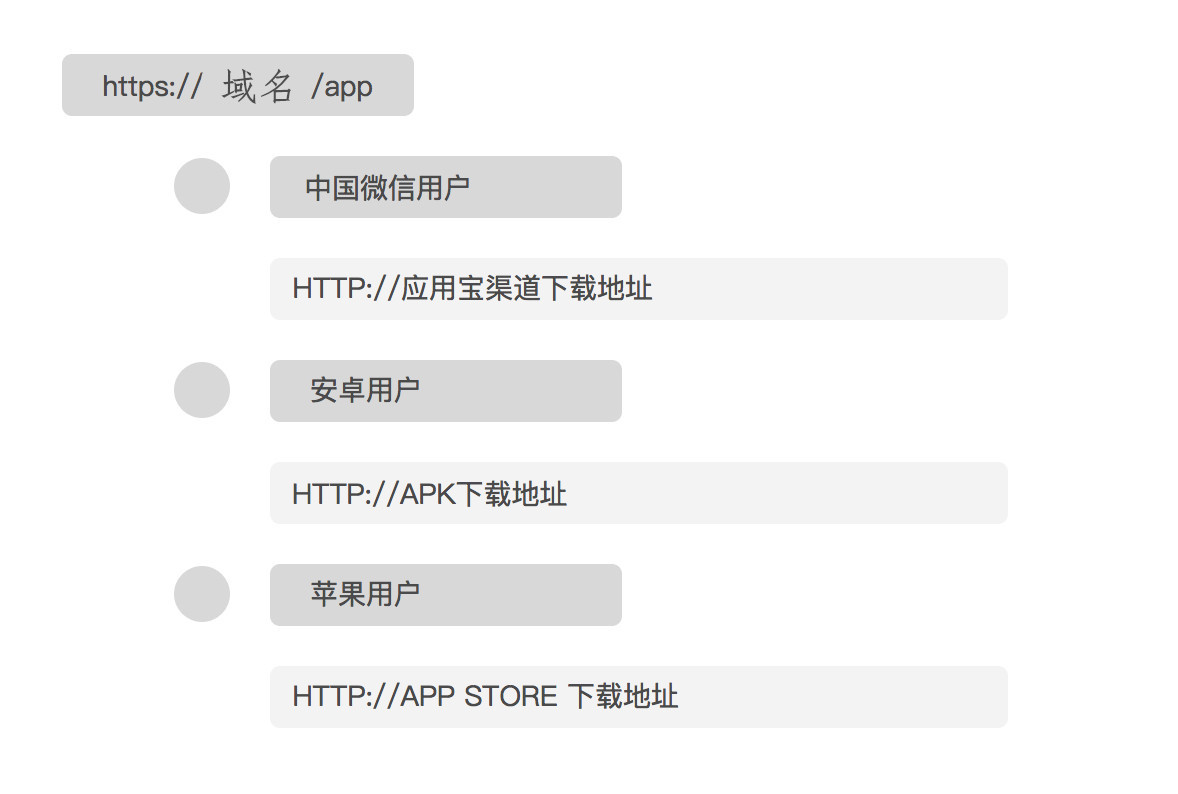Choose the circle beside 苹果用户

pyautogui.click(x=201, y=594)
